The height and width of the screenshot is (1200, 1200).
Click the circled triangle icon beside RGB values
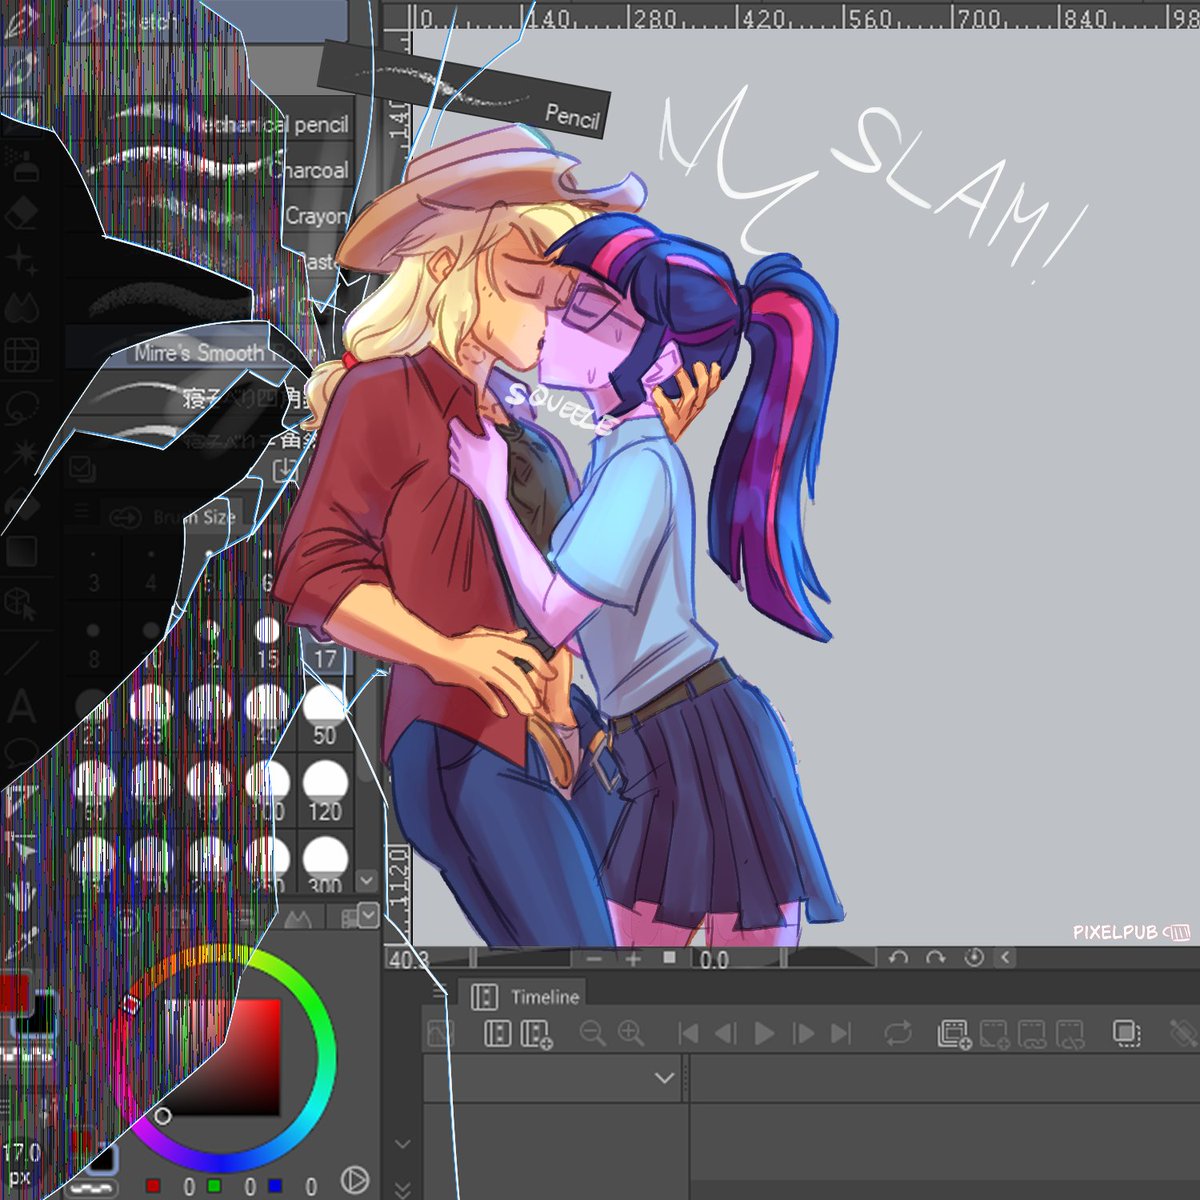pos(353,1180)
